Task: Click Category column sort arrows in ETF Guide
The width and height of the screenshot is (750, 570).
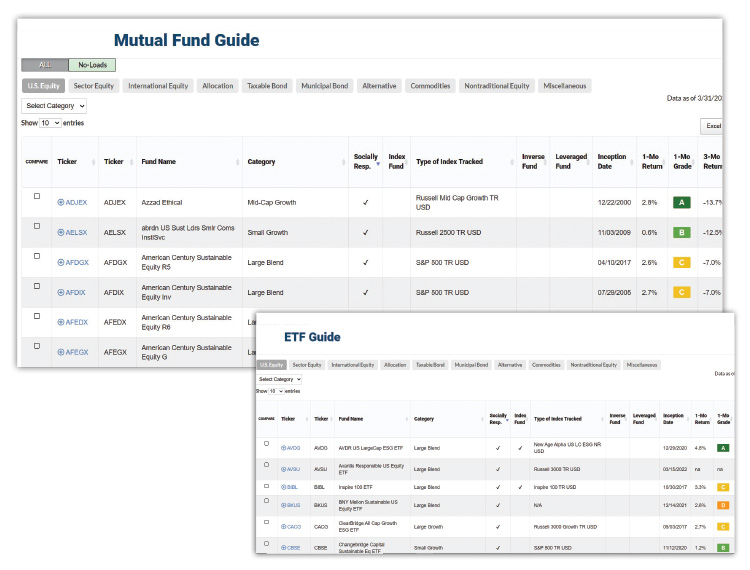Action: 482,419
